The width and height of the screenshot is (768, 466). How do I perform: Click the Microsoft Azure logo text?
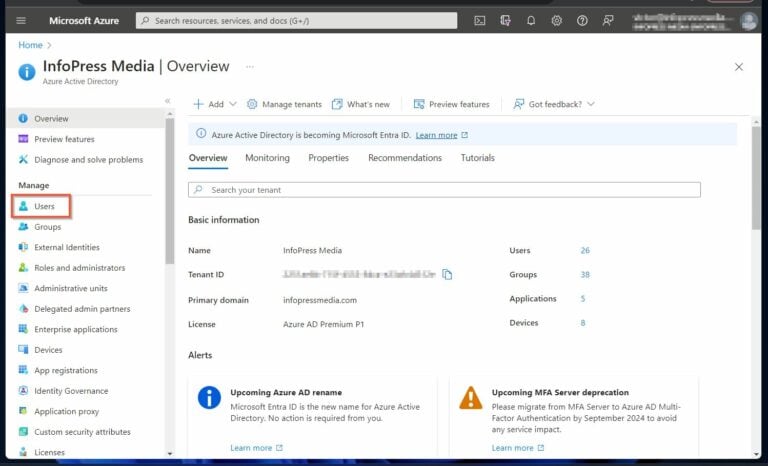click(x=84, y=21)
